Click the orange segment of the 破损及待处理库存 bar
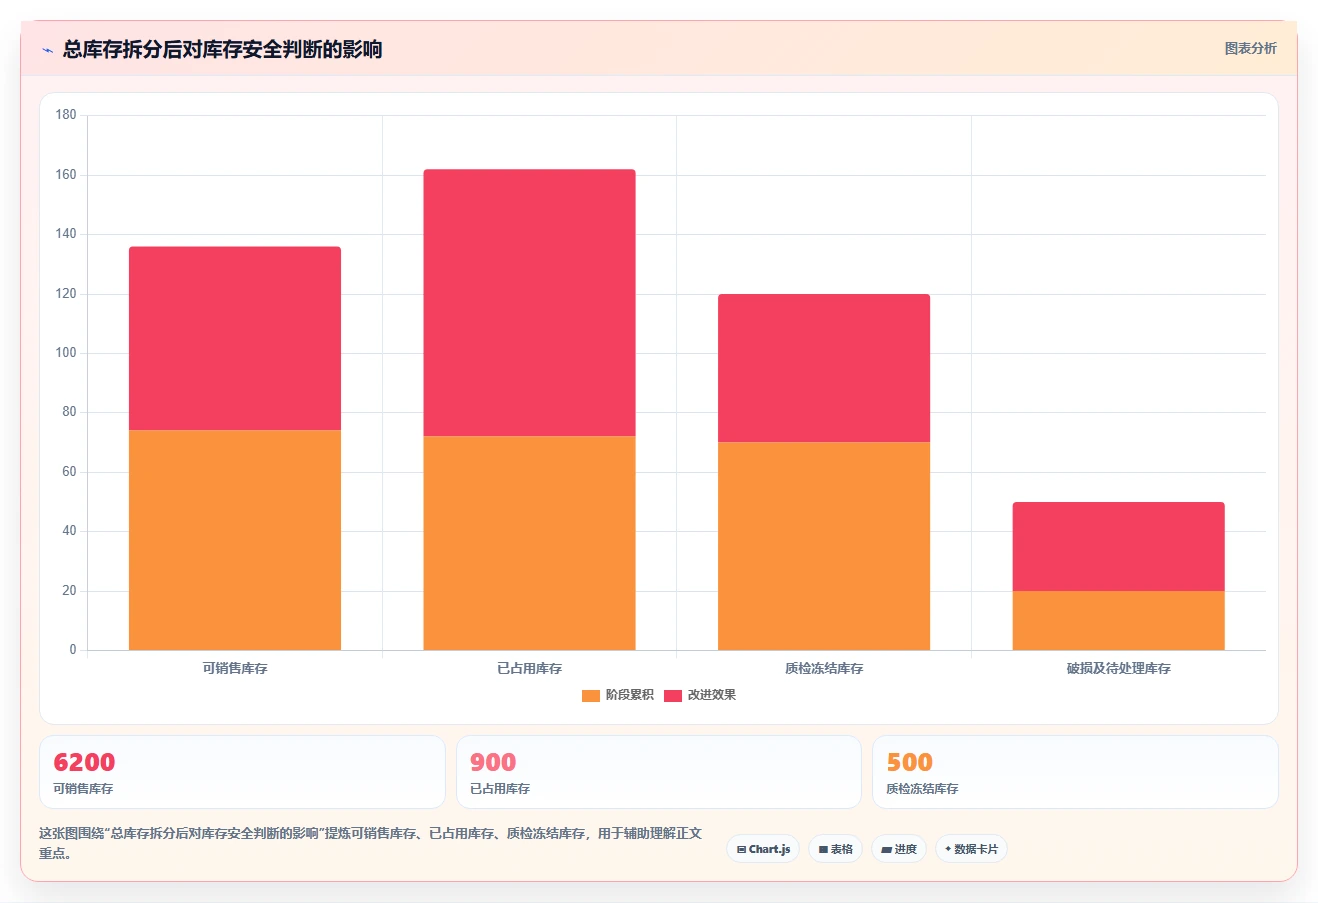The width and height of the screenshot is (1318, 903). click(x=1118, y=620)
